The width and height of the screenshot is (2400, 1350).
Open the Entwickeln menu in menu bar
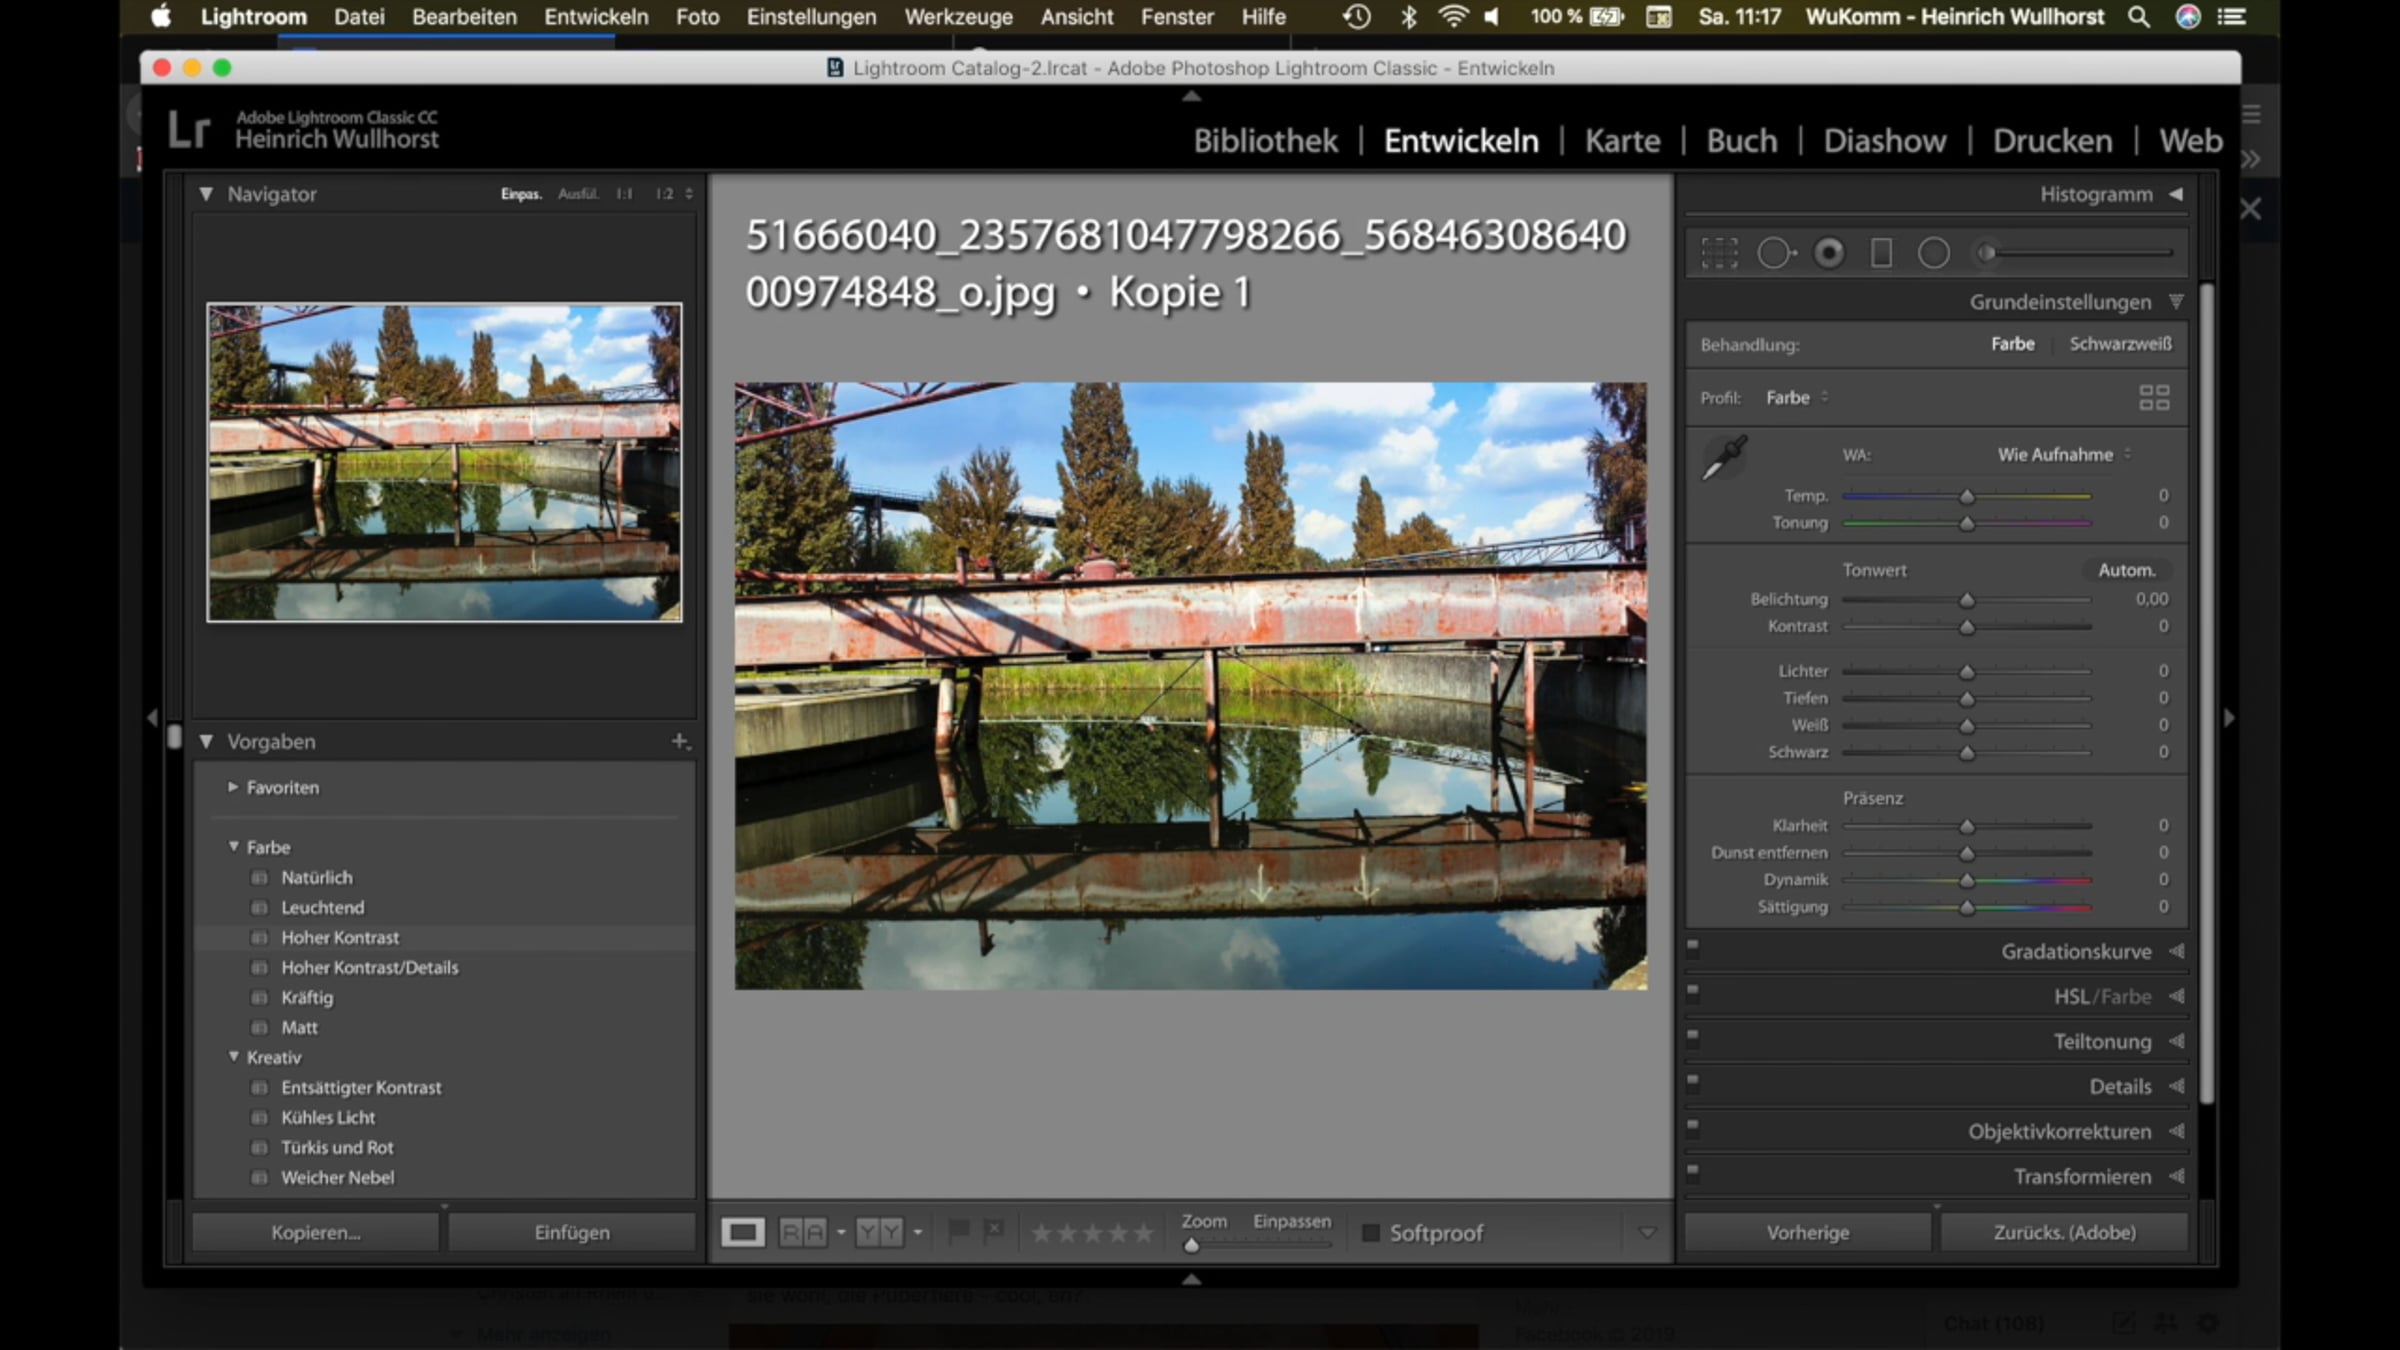pyautogui.click(x=596, y=17)
